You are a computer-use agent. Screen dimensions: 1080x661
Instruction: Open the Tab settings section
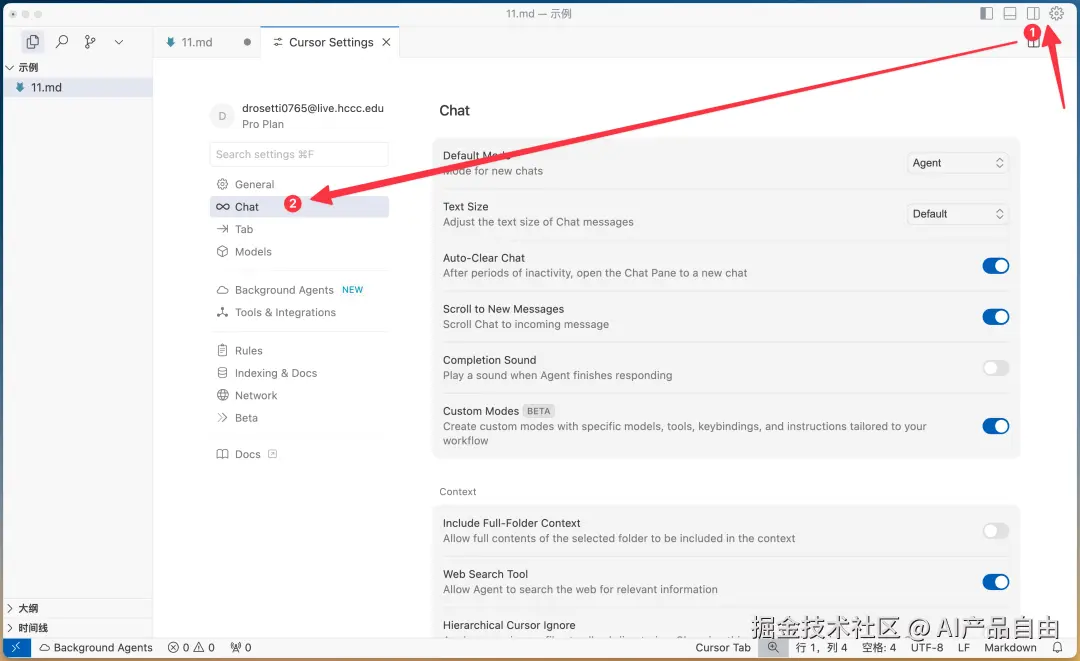[x=299, y=229]
